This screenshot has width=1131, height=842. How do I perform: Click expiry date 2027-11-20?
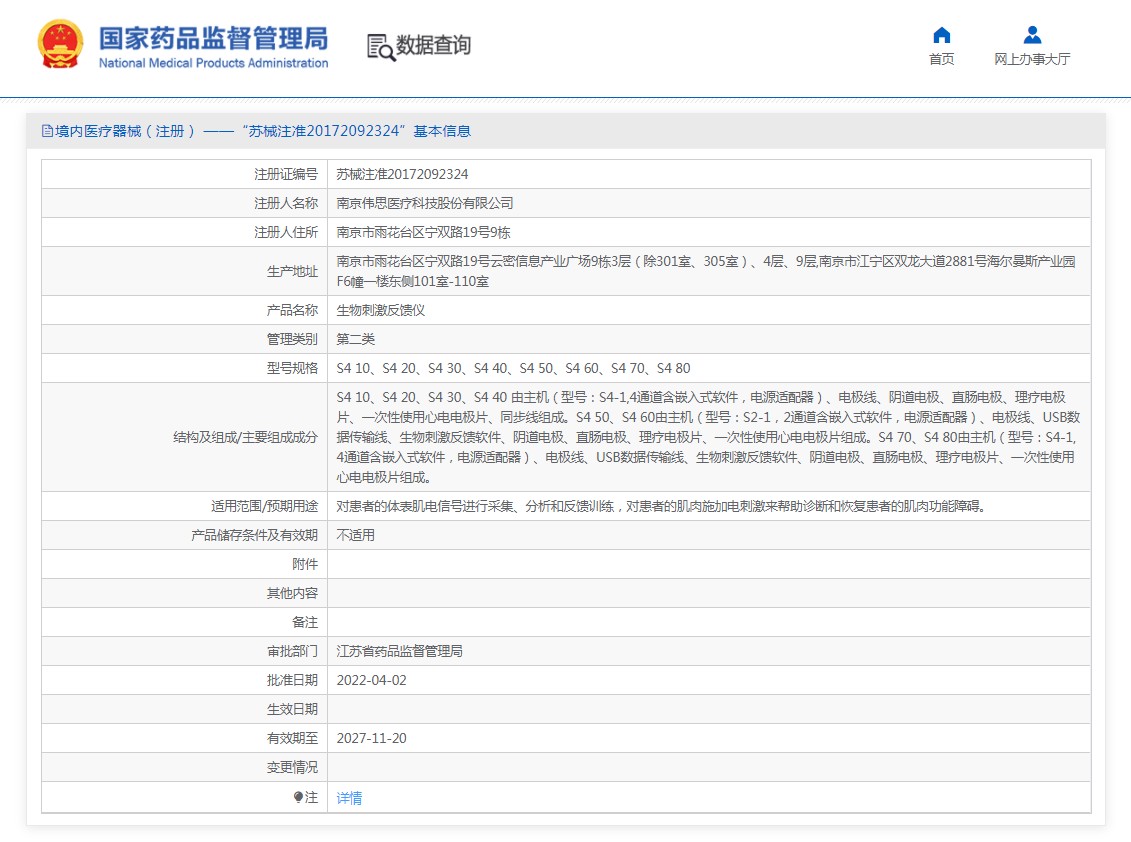click(x=371, y=738)
